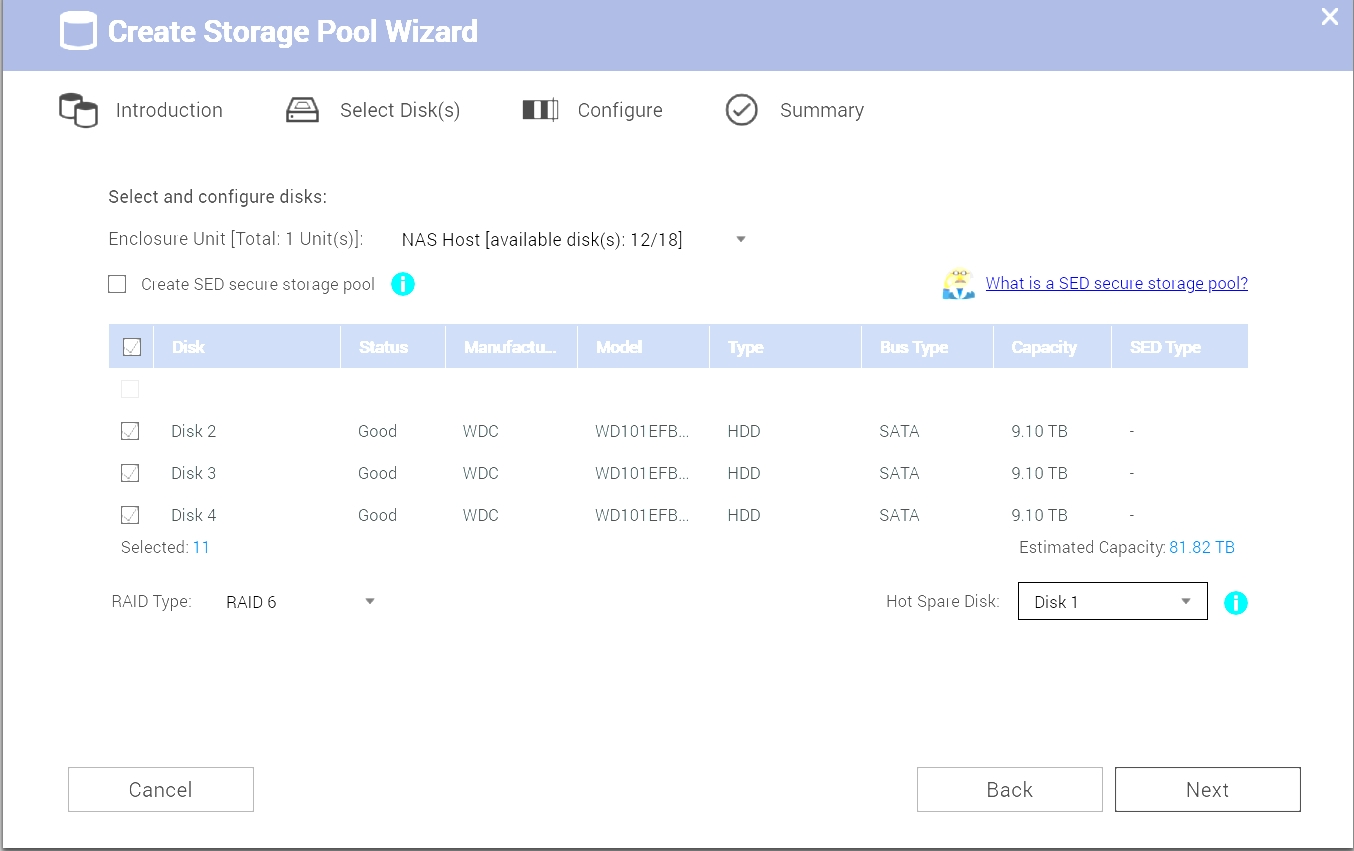1354x851 pixels.
Task: Click the SED info icon beside the checkbox
Action: point(403,284)
